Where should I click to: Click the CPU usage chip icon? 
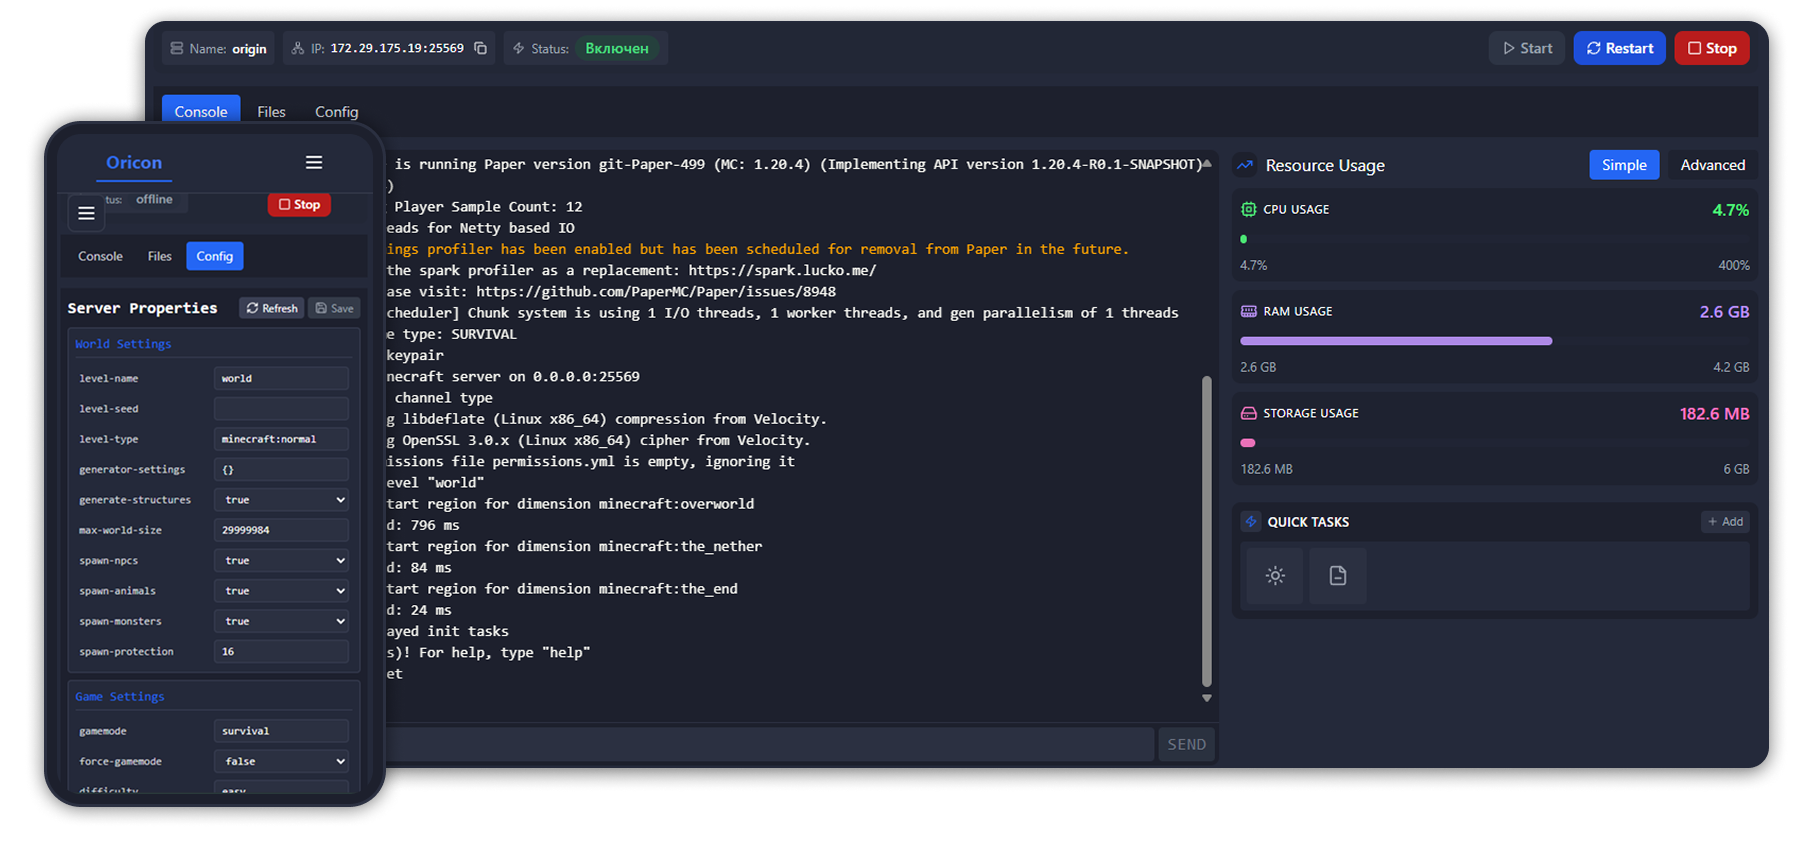[1249, 209]
